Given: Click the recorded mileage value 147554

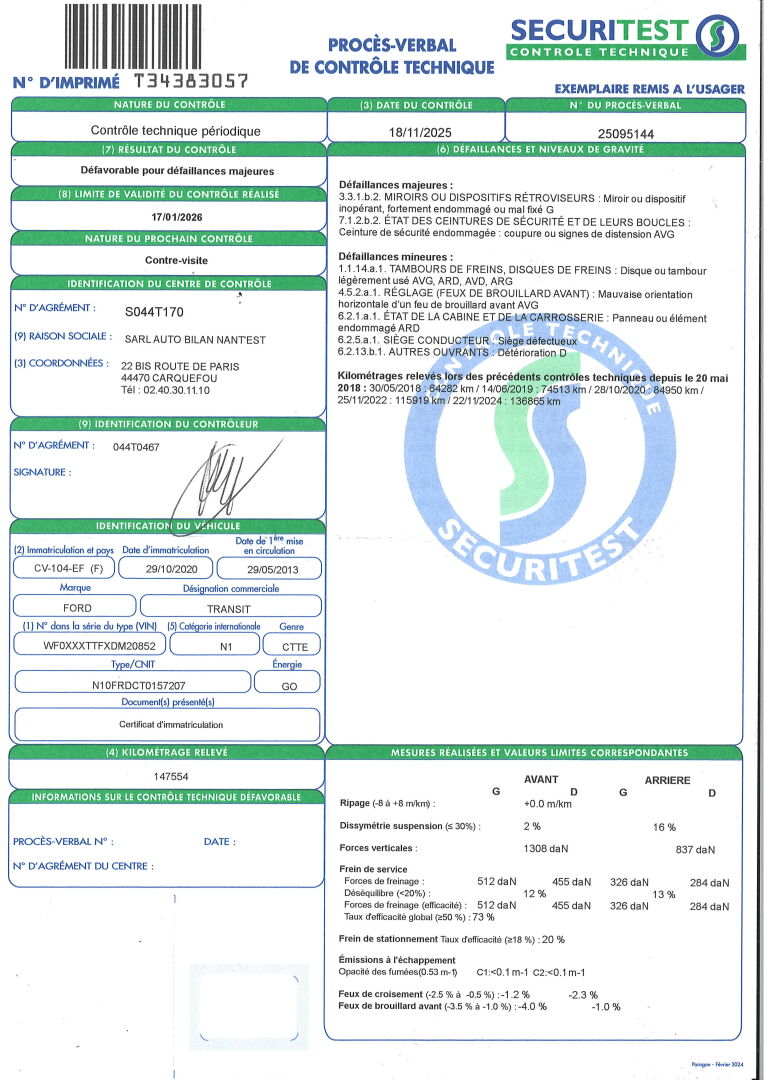Looking at the screenshot, I should click(170, 775).
